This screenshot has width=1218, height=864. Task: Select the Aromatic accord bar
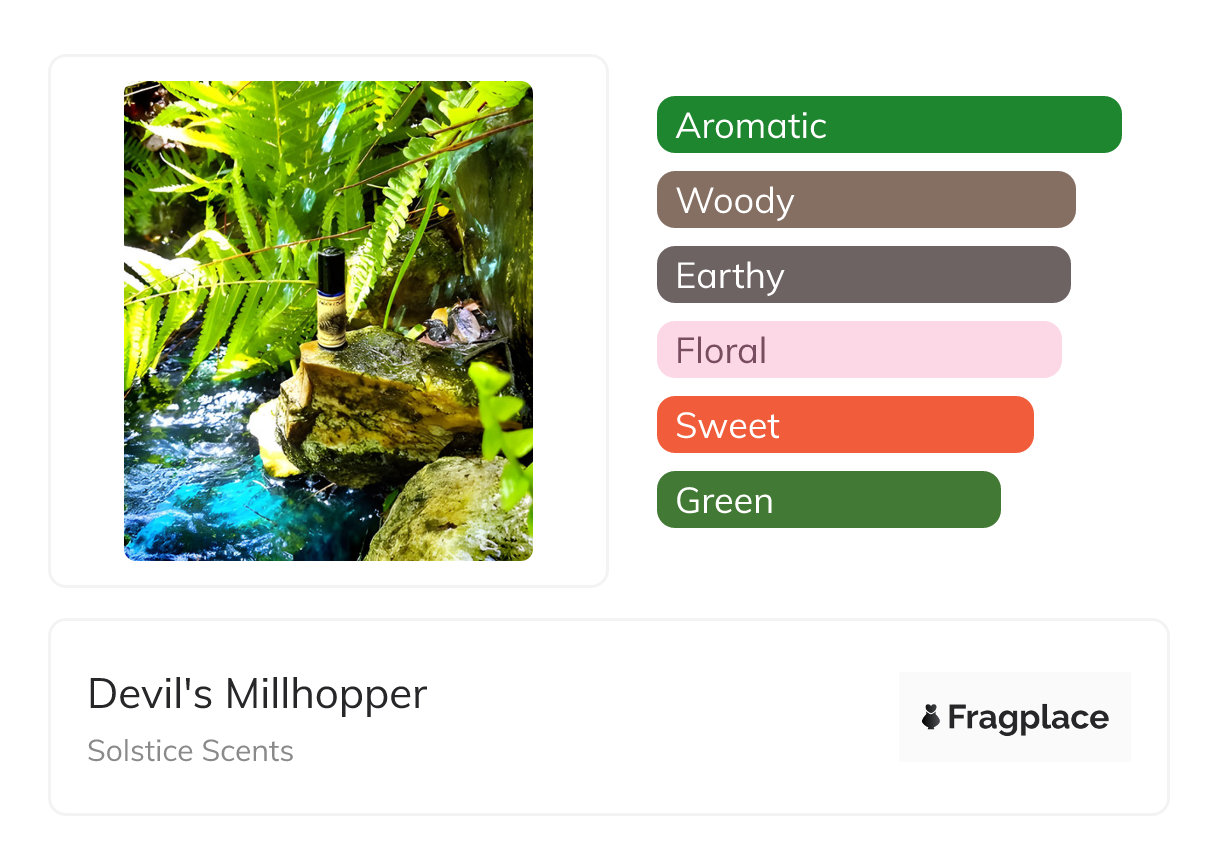[889, 125]
